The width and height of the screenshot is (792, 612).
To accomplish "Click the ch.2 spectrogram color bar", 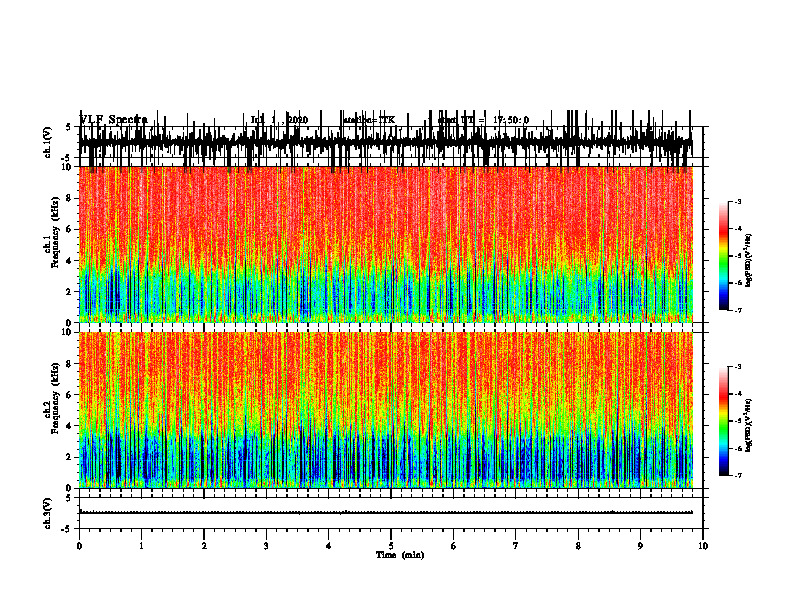I will 723,421.
